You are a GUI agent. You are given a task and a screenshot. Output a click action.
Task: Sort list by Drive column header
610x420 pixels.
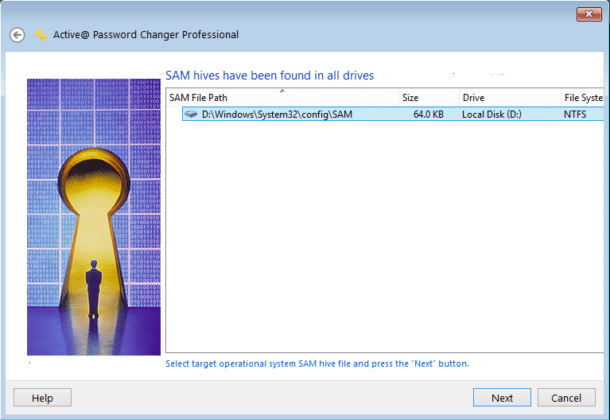tap(510, 98)
